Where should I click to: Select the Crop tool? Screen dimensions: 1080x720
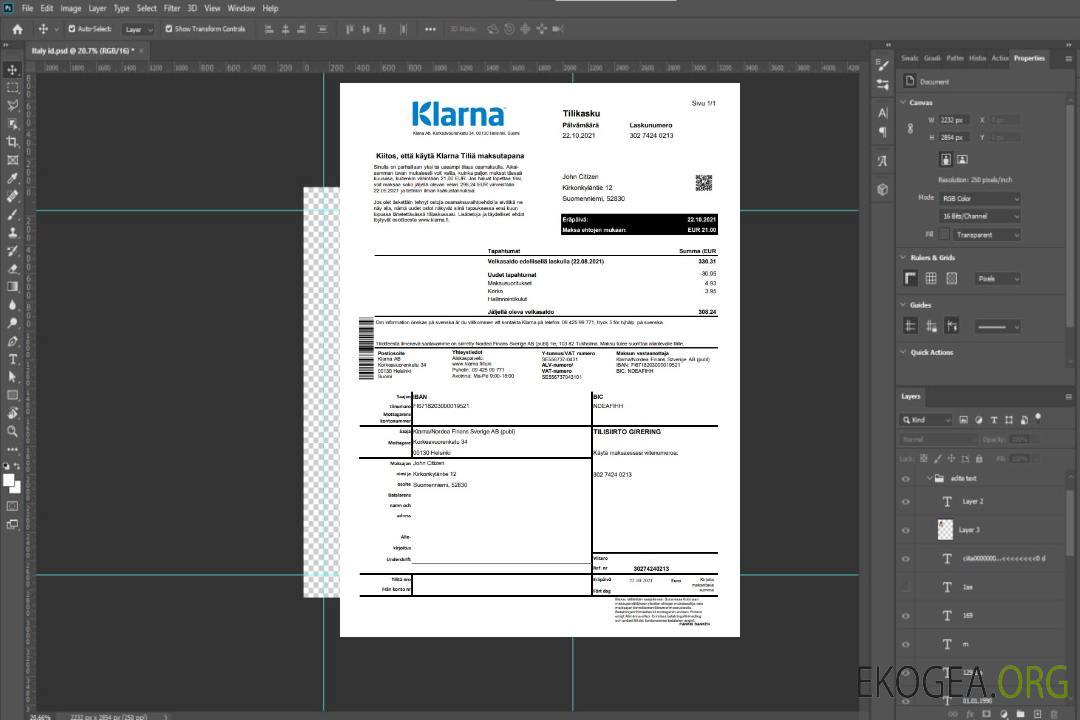[x=12, y=142]
